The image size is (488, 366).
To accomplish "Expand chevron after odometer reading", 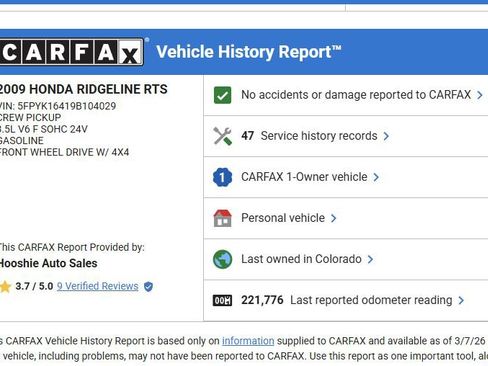I will (x=461, y=300).
